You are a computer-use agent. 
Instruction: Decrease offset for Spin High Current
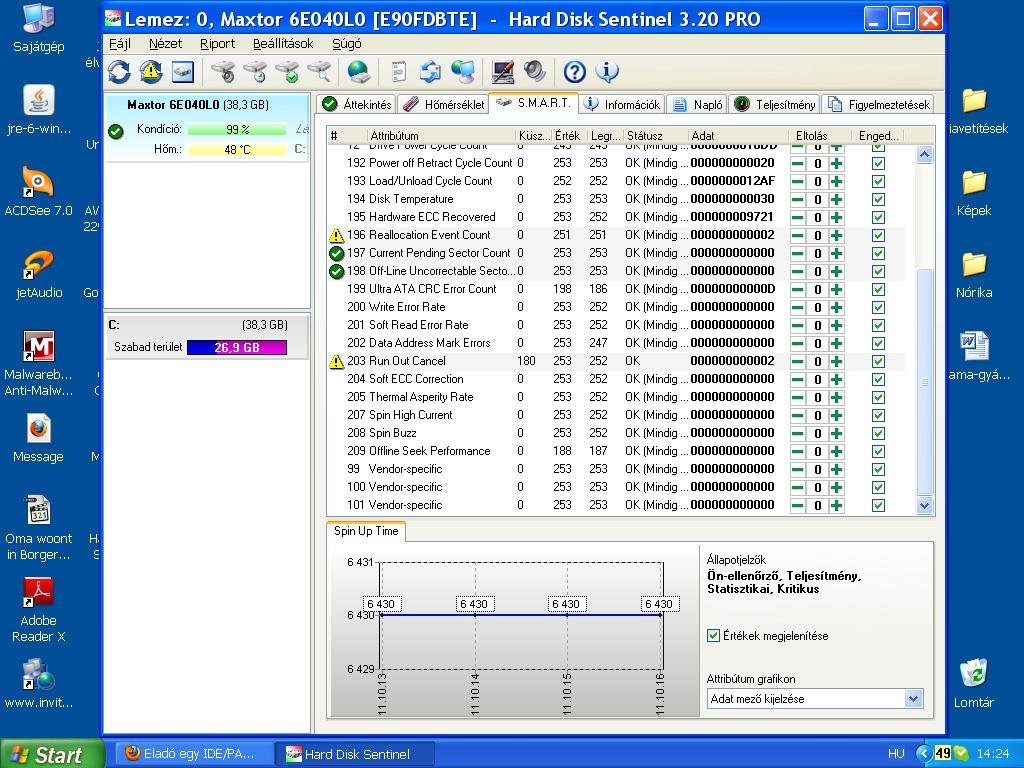tap(797, 415)
